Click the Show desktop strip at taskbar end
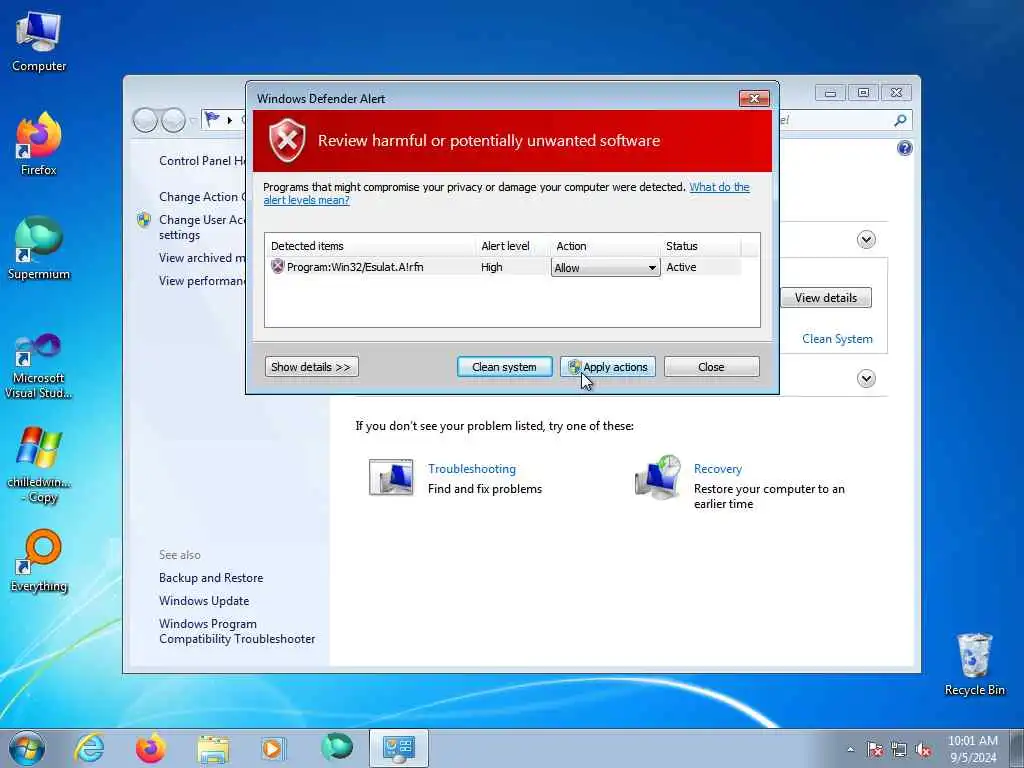Viewport: 1024px width, 768px height. 1017,748
